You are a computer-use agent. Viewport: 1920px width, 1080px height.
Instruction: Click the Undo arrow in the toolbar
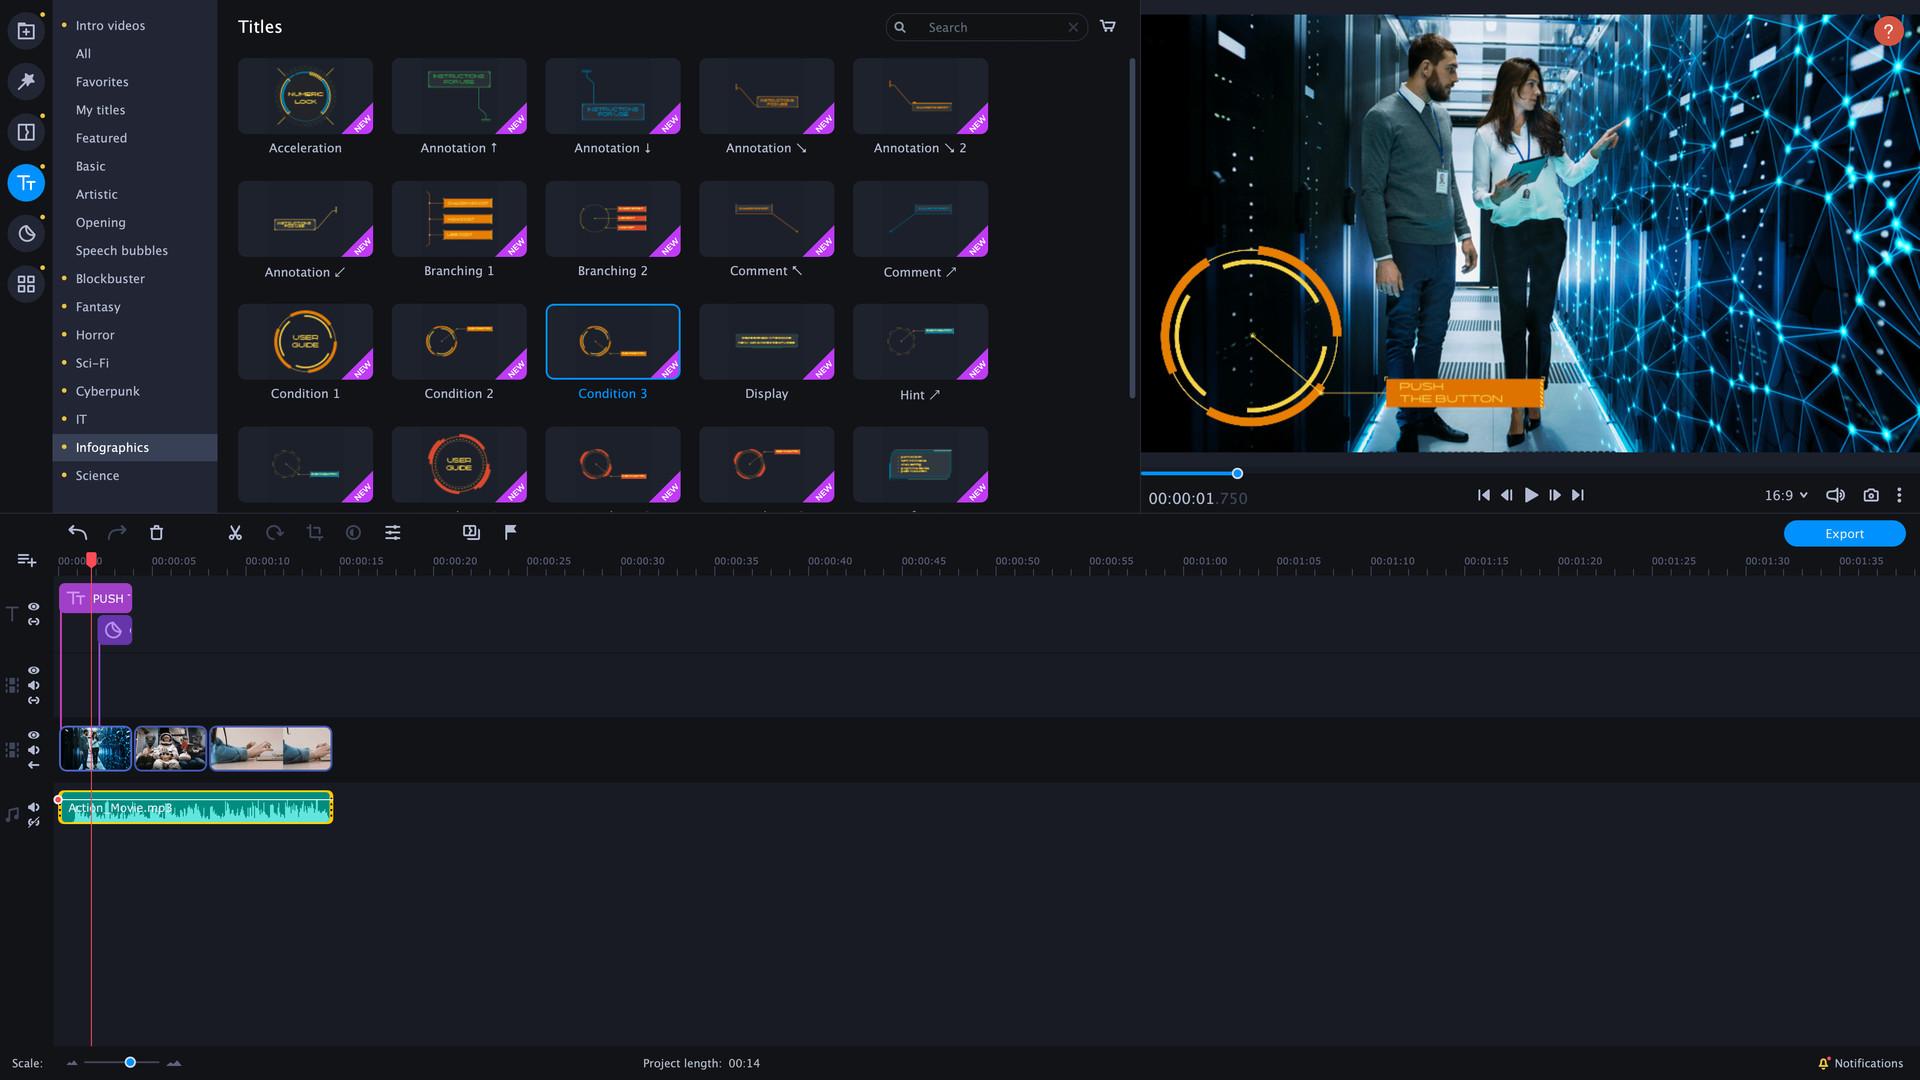click(78, 532)
